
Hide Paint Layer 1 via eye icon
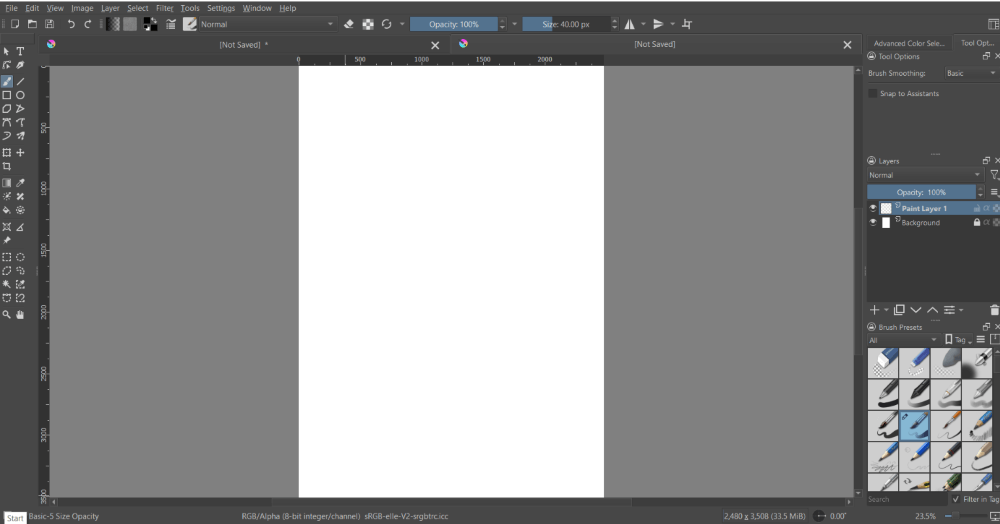click(x=873, y=208)
